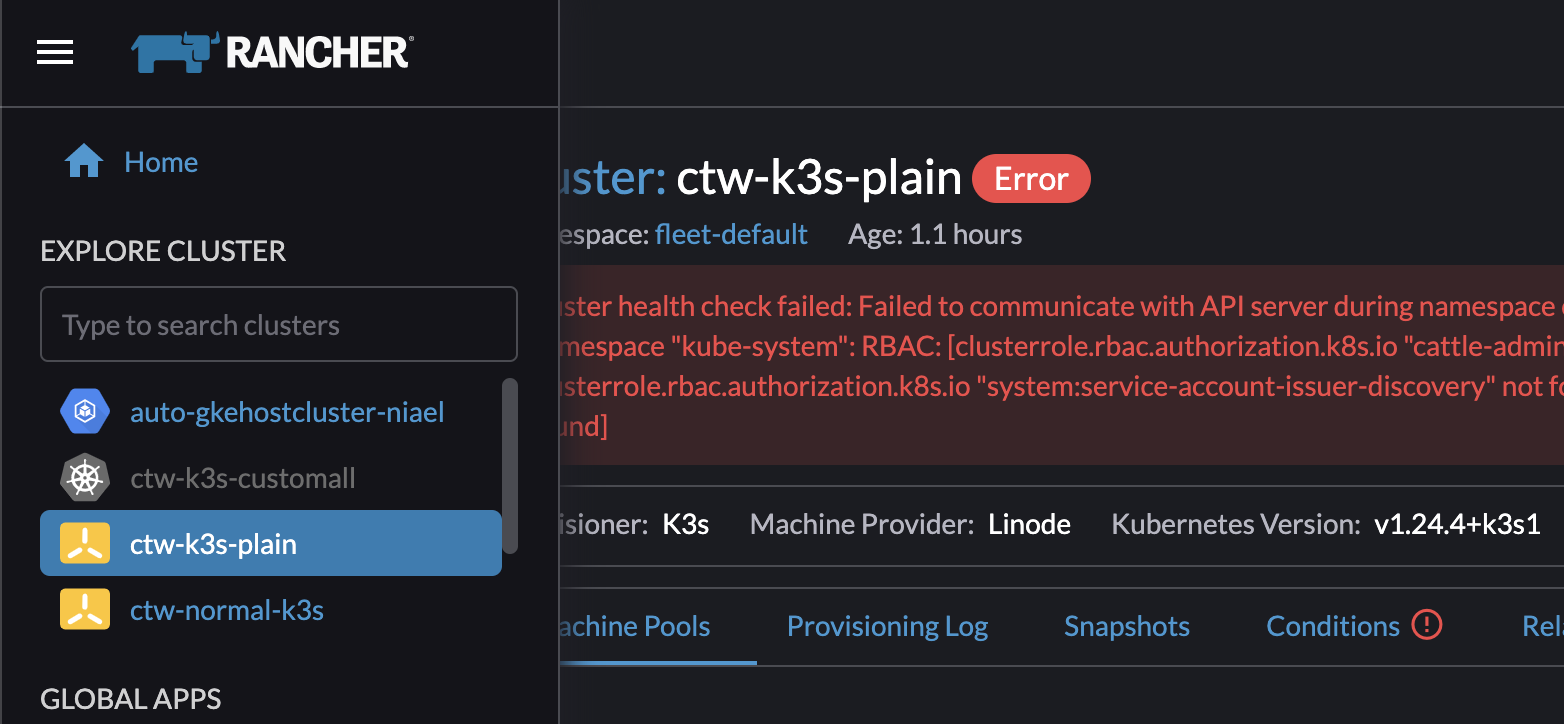Image resolution: width=1564 pixels, height=724 pixels.
Task: Click the cluster search input field
Action: point(278,324)
